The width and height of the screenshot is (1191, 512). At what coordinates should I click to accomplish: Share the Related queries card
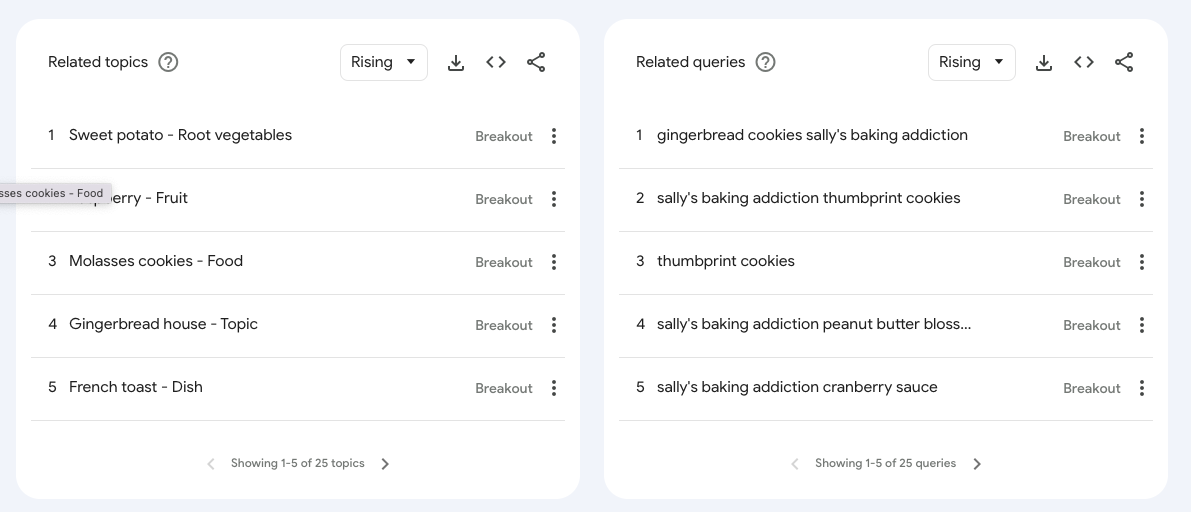pyautogui.click(x=1124, y=62)
